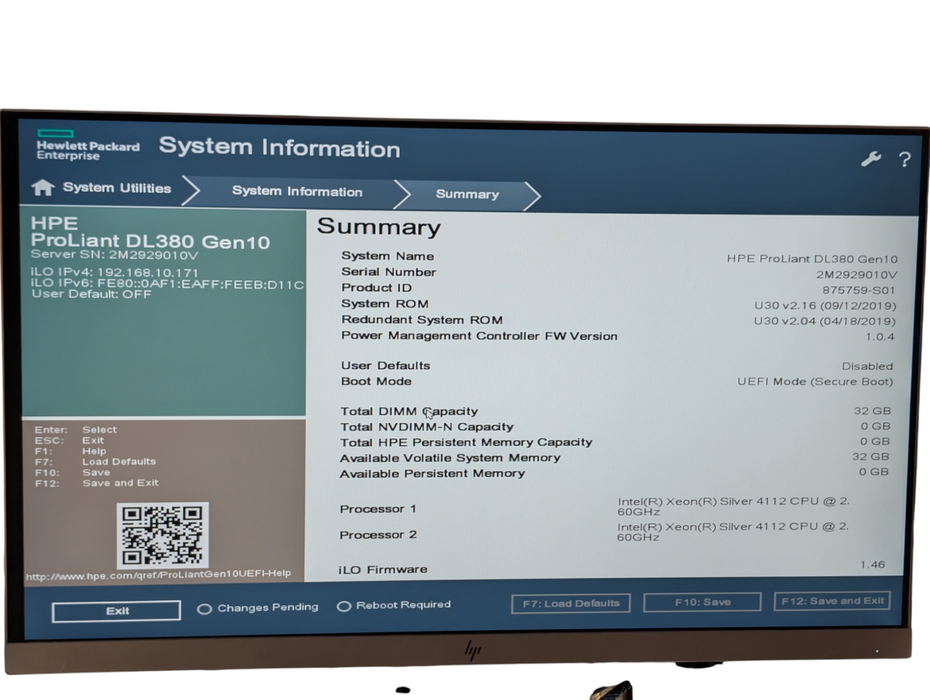The width and height of the screenshot is (930, 700).
Task: Click Boot Mode value UEFI Mode (Secure Boot)
Action: [815, 381]
